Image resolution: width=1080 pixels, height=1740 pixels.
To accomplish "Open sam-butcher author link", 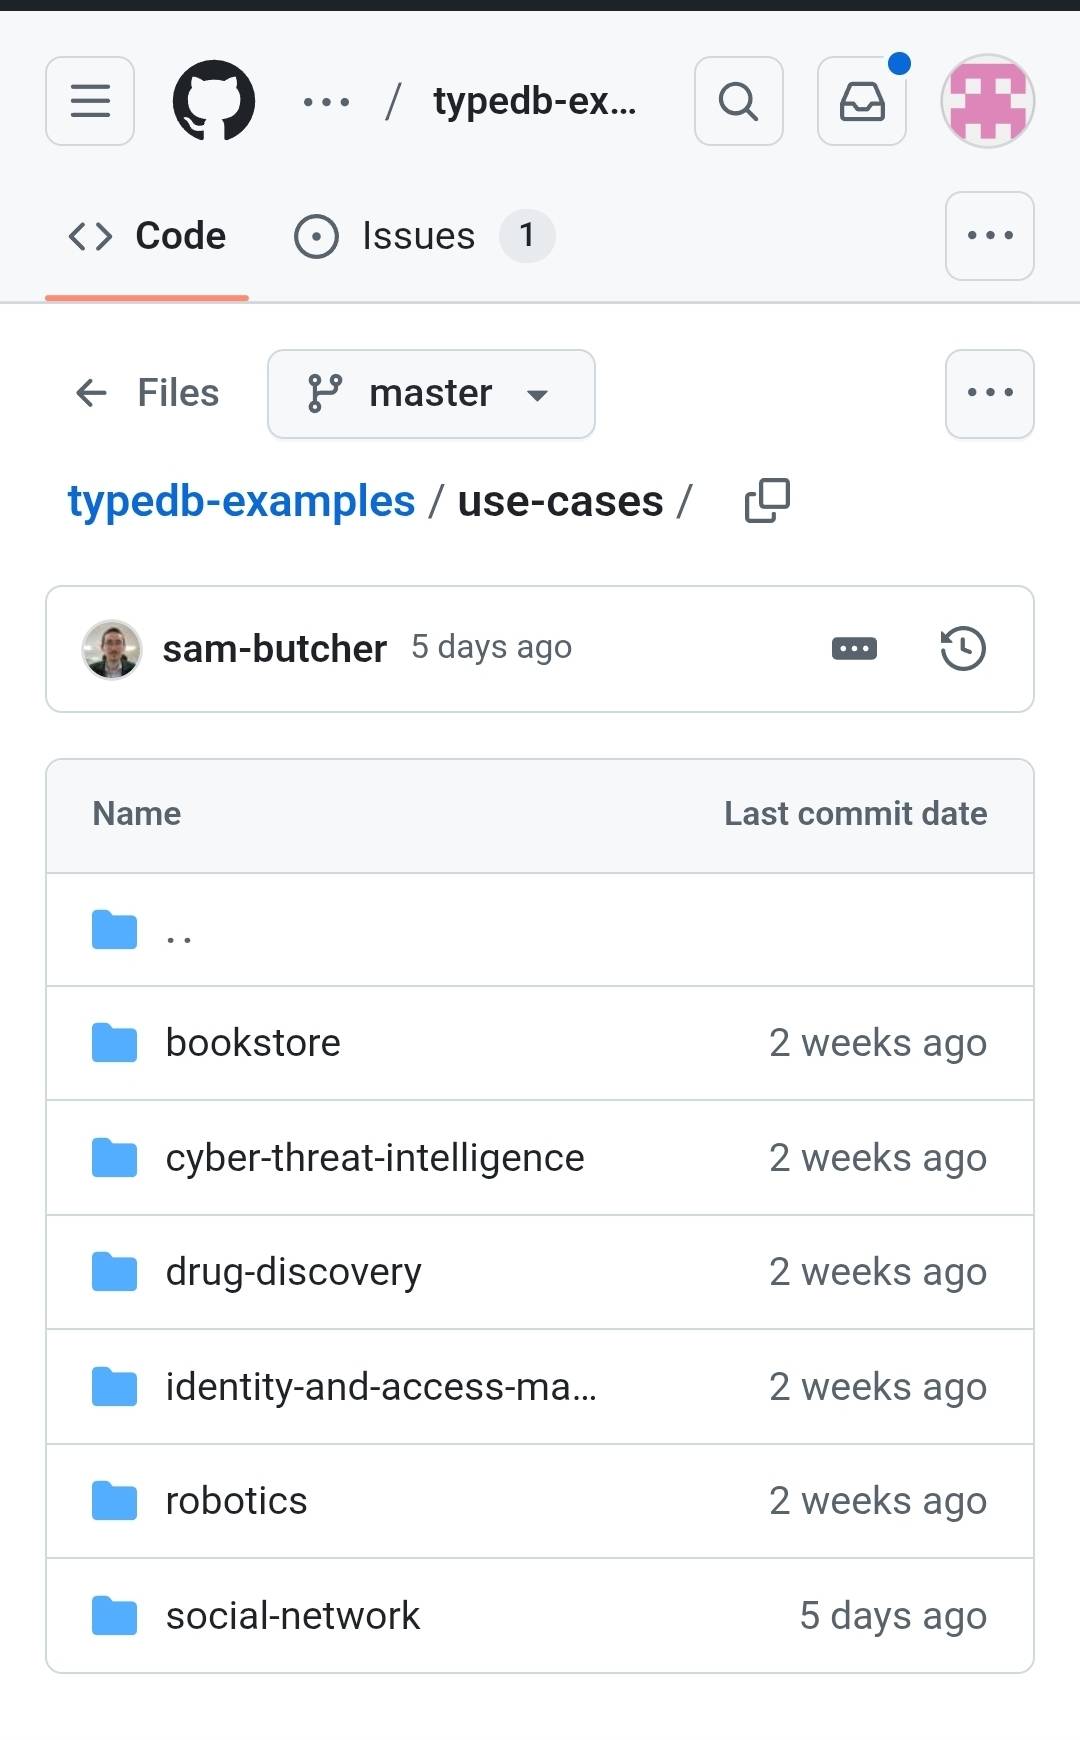I will pos(275,649).
